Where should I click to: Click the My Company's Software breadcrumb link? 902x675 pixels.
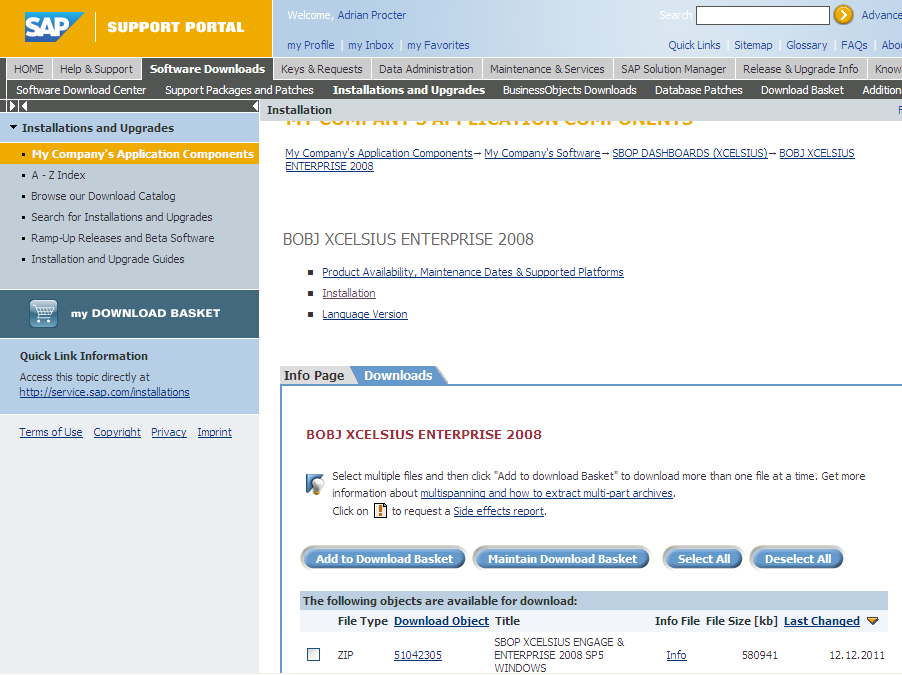[542, 153]
